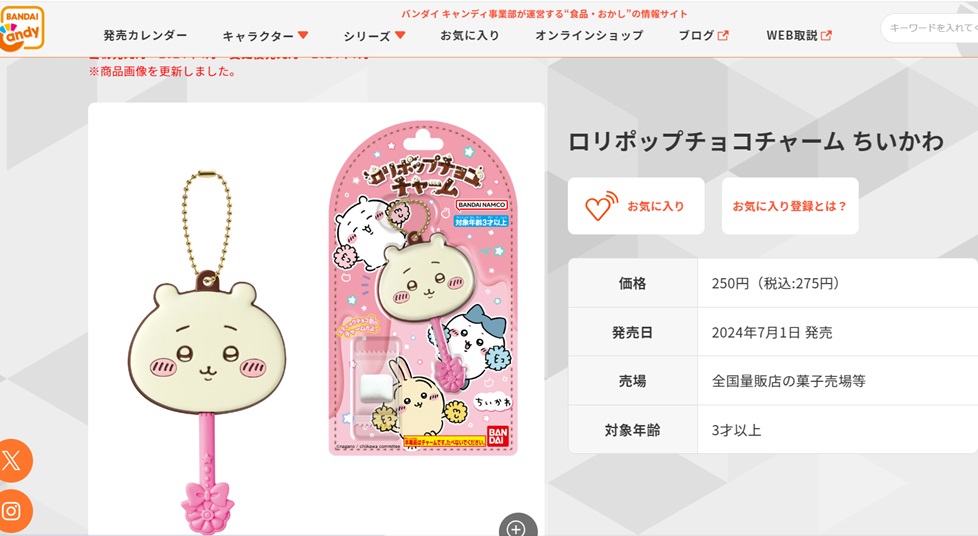Click the heart favorite icon
This screenshot has width=978, height=536.
pos(601,206)
